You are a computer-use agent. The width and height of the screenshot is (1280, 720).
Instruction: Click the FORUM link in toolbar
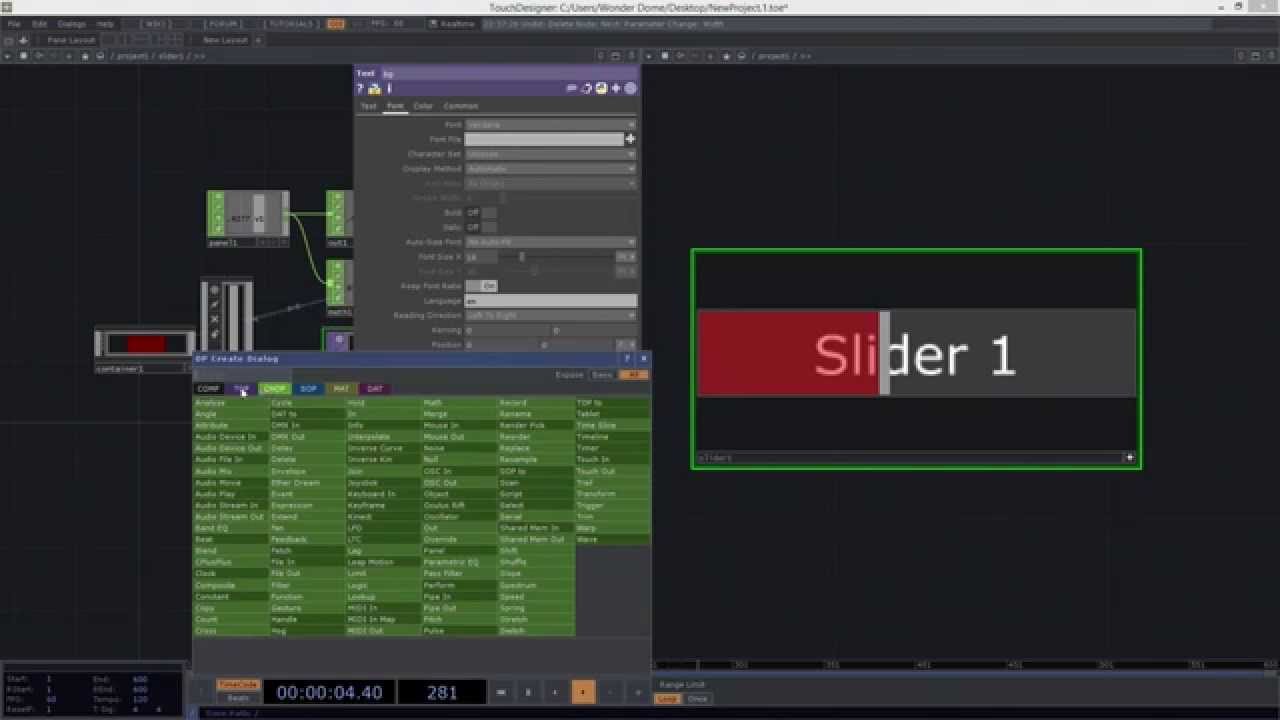(222, 23)
